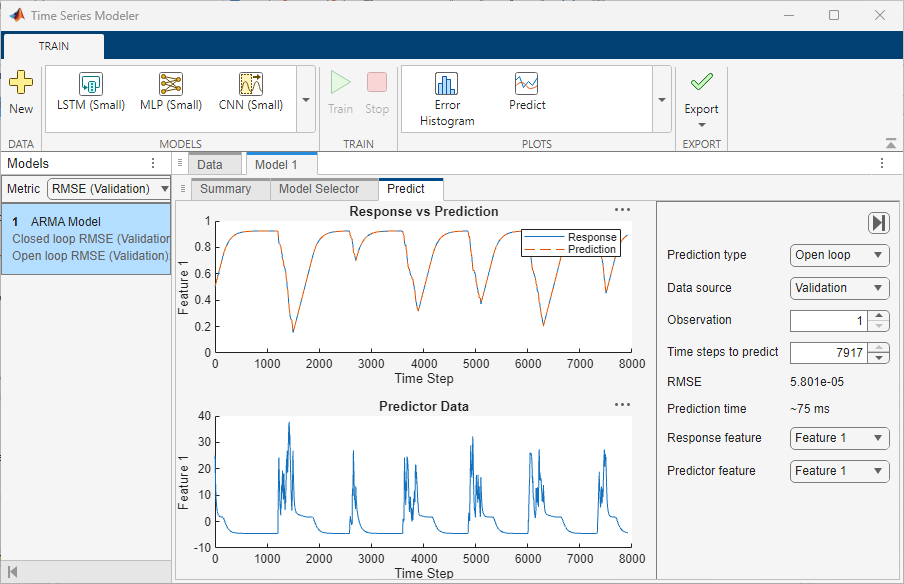Collapse the Models panel with bottom-left arrow
The height and width of the screenshot is (584, 904).
coord(14,572)
